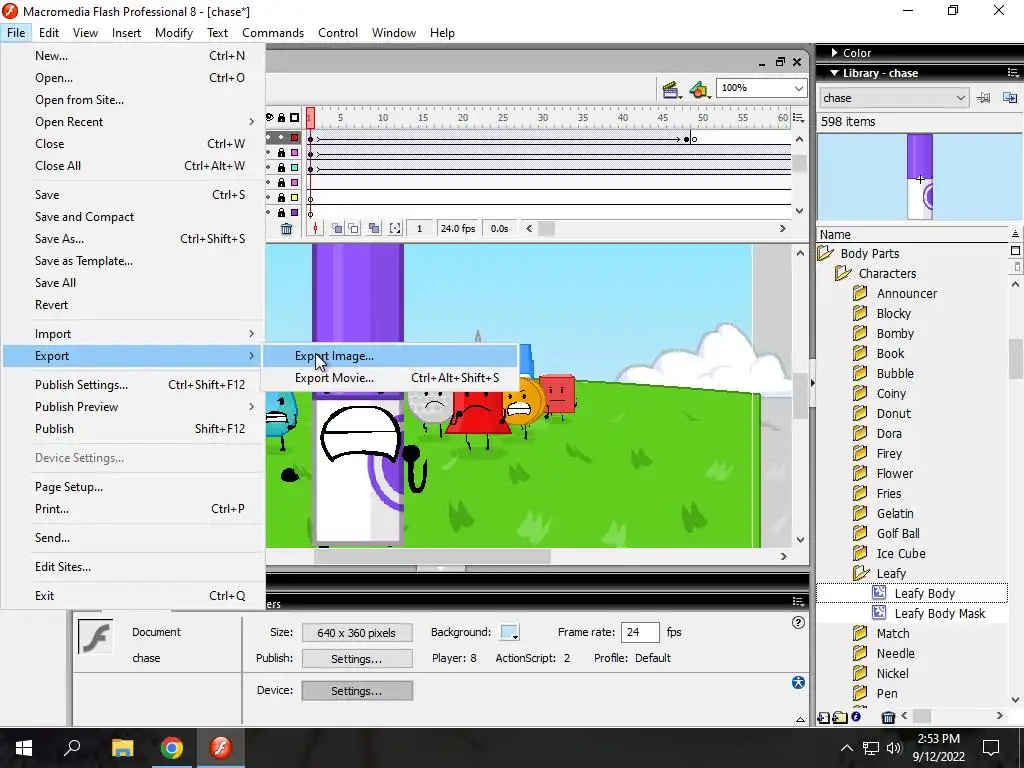Screen dimensions: 1024x768
Task: Click the timeline horizontal scrollbar thumb
Action: pos(546,229)
